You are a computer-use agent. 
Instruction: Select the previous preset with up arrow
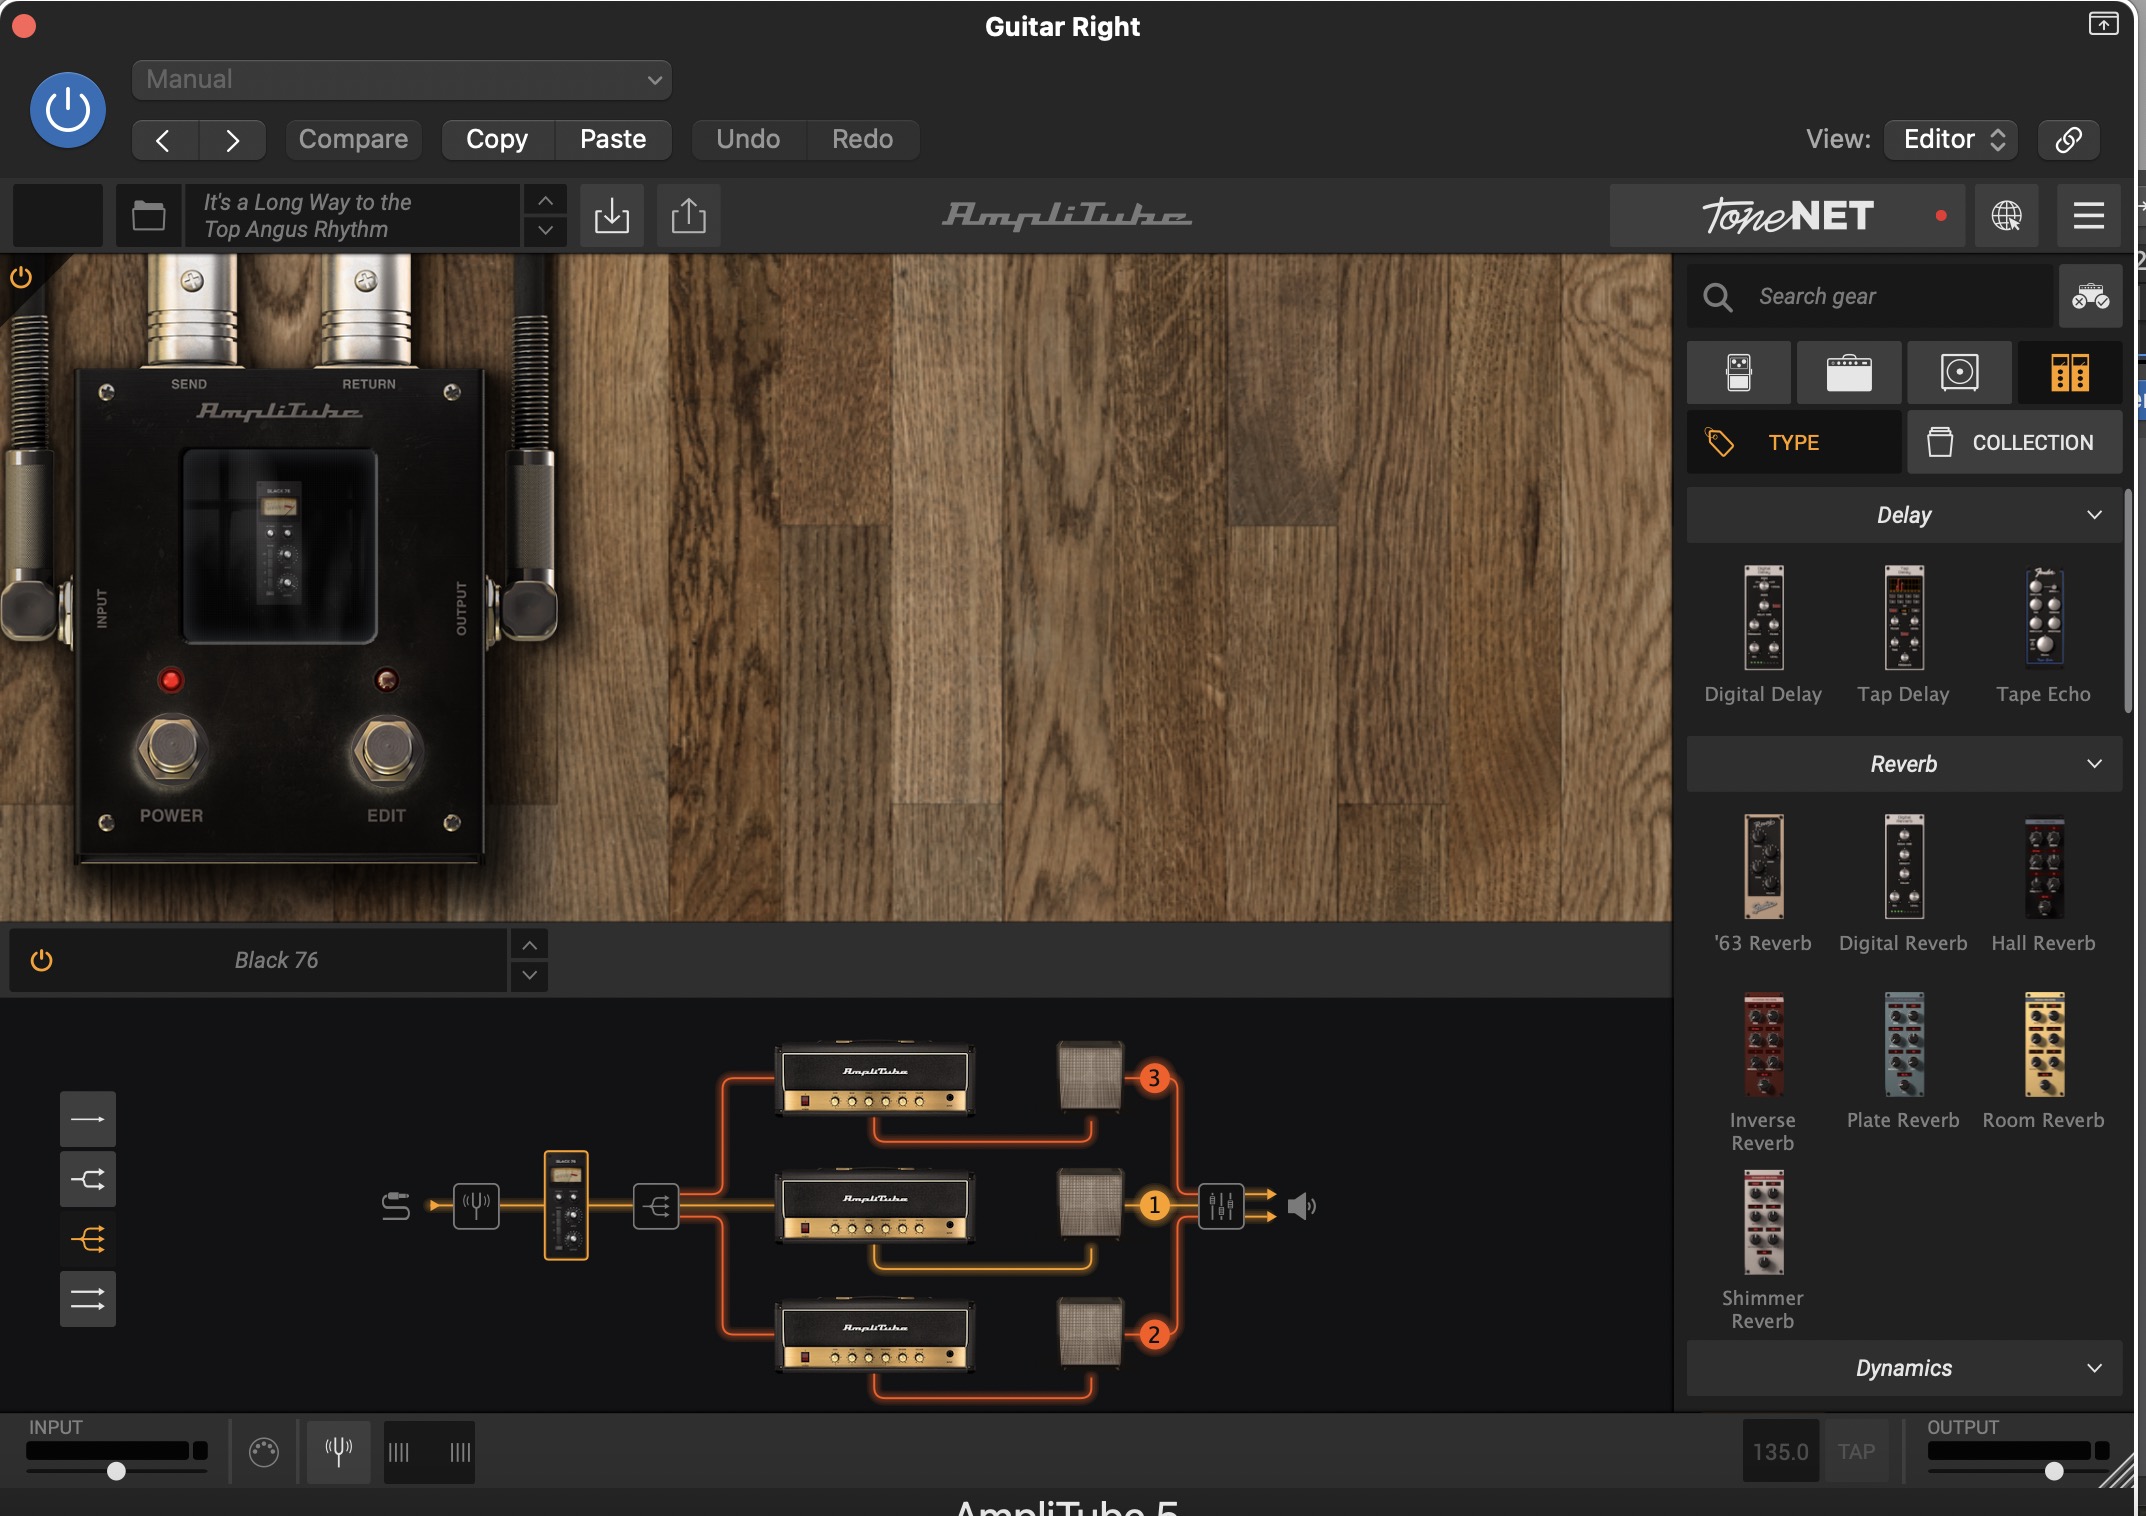pyautogui.click(x=545, y=201)
